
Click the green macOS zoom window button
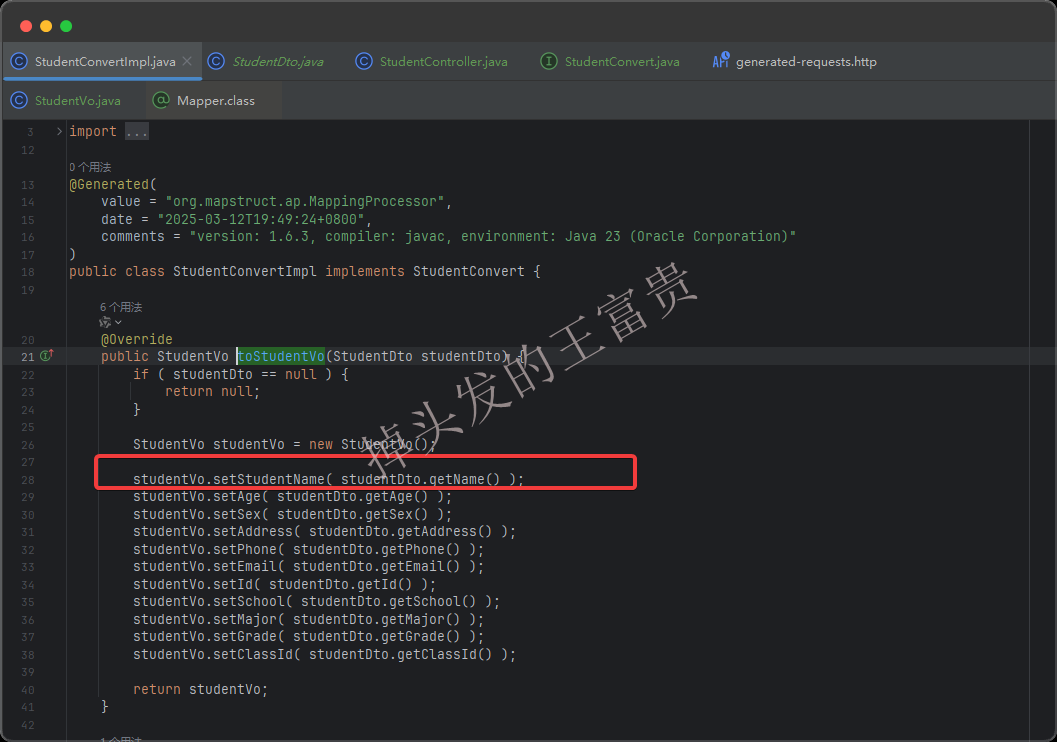click(66, 26)
